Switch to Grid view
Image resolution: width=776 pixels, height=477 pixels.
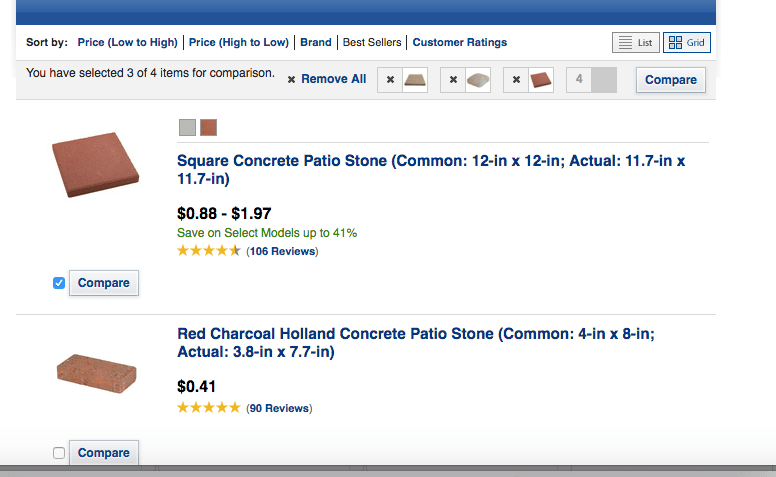click(686, 43)
